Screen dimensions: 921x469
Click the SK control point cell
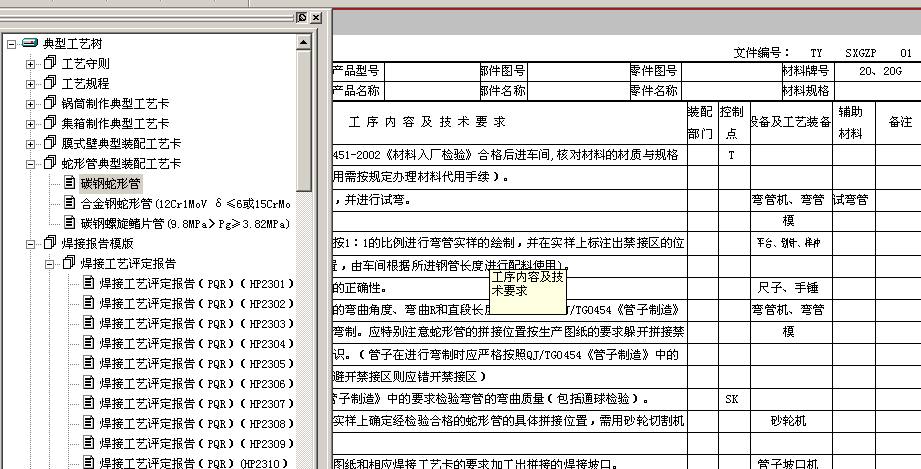click(x=734, y=400)
